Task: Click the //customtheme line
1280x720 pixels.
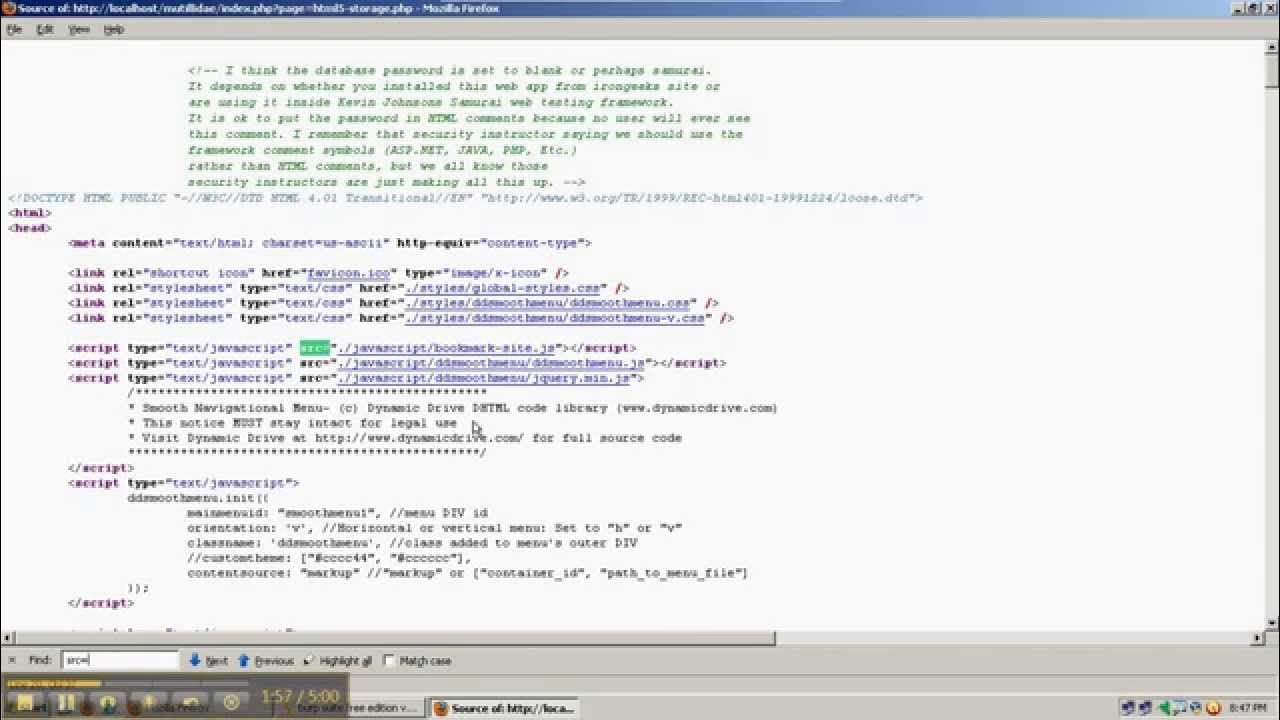Action: click(x=329, y=558)
